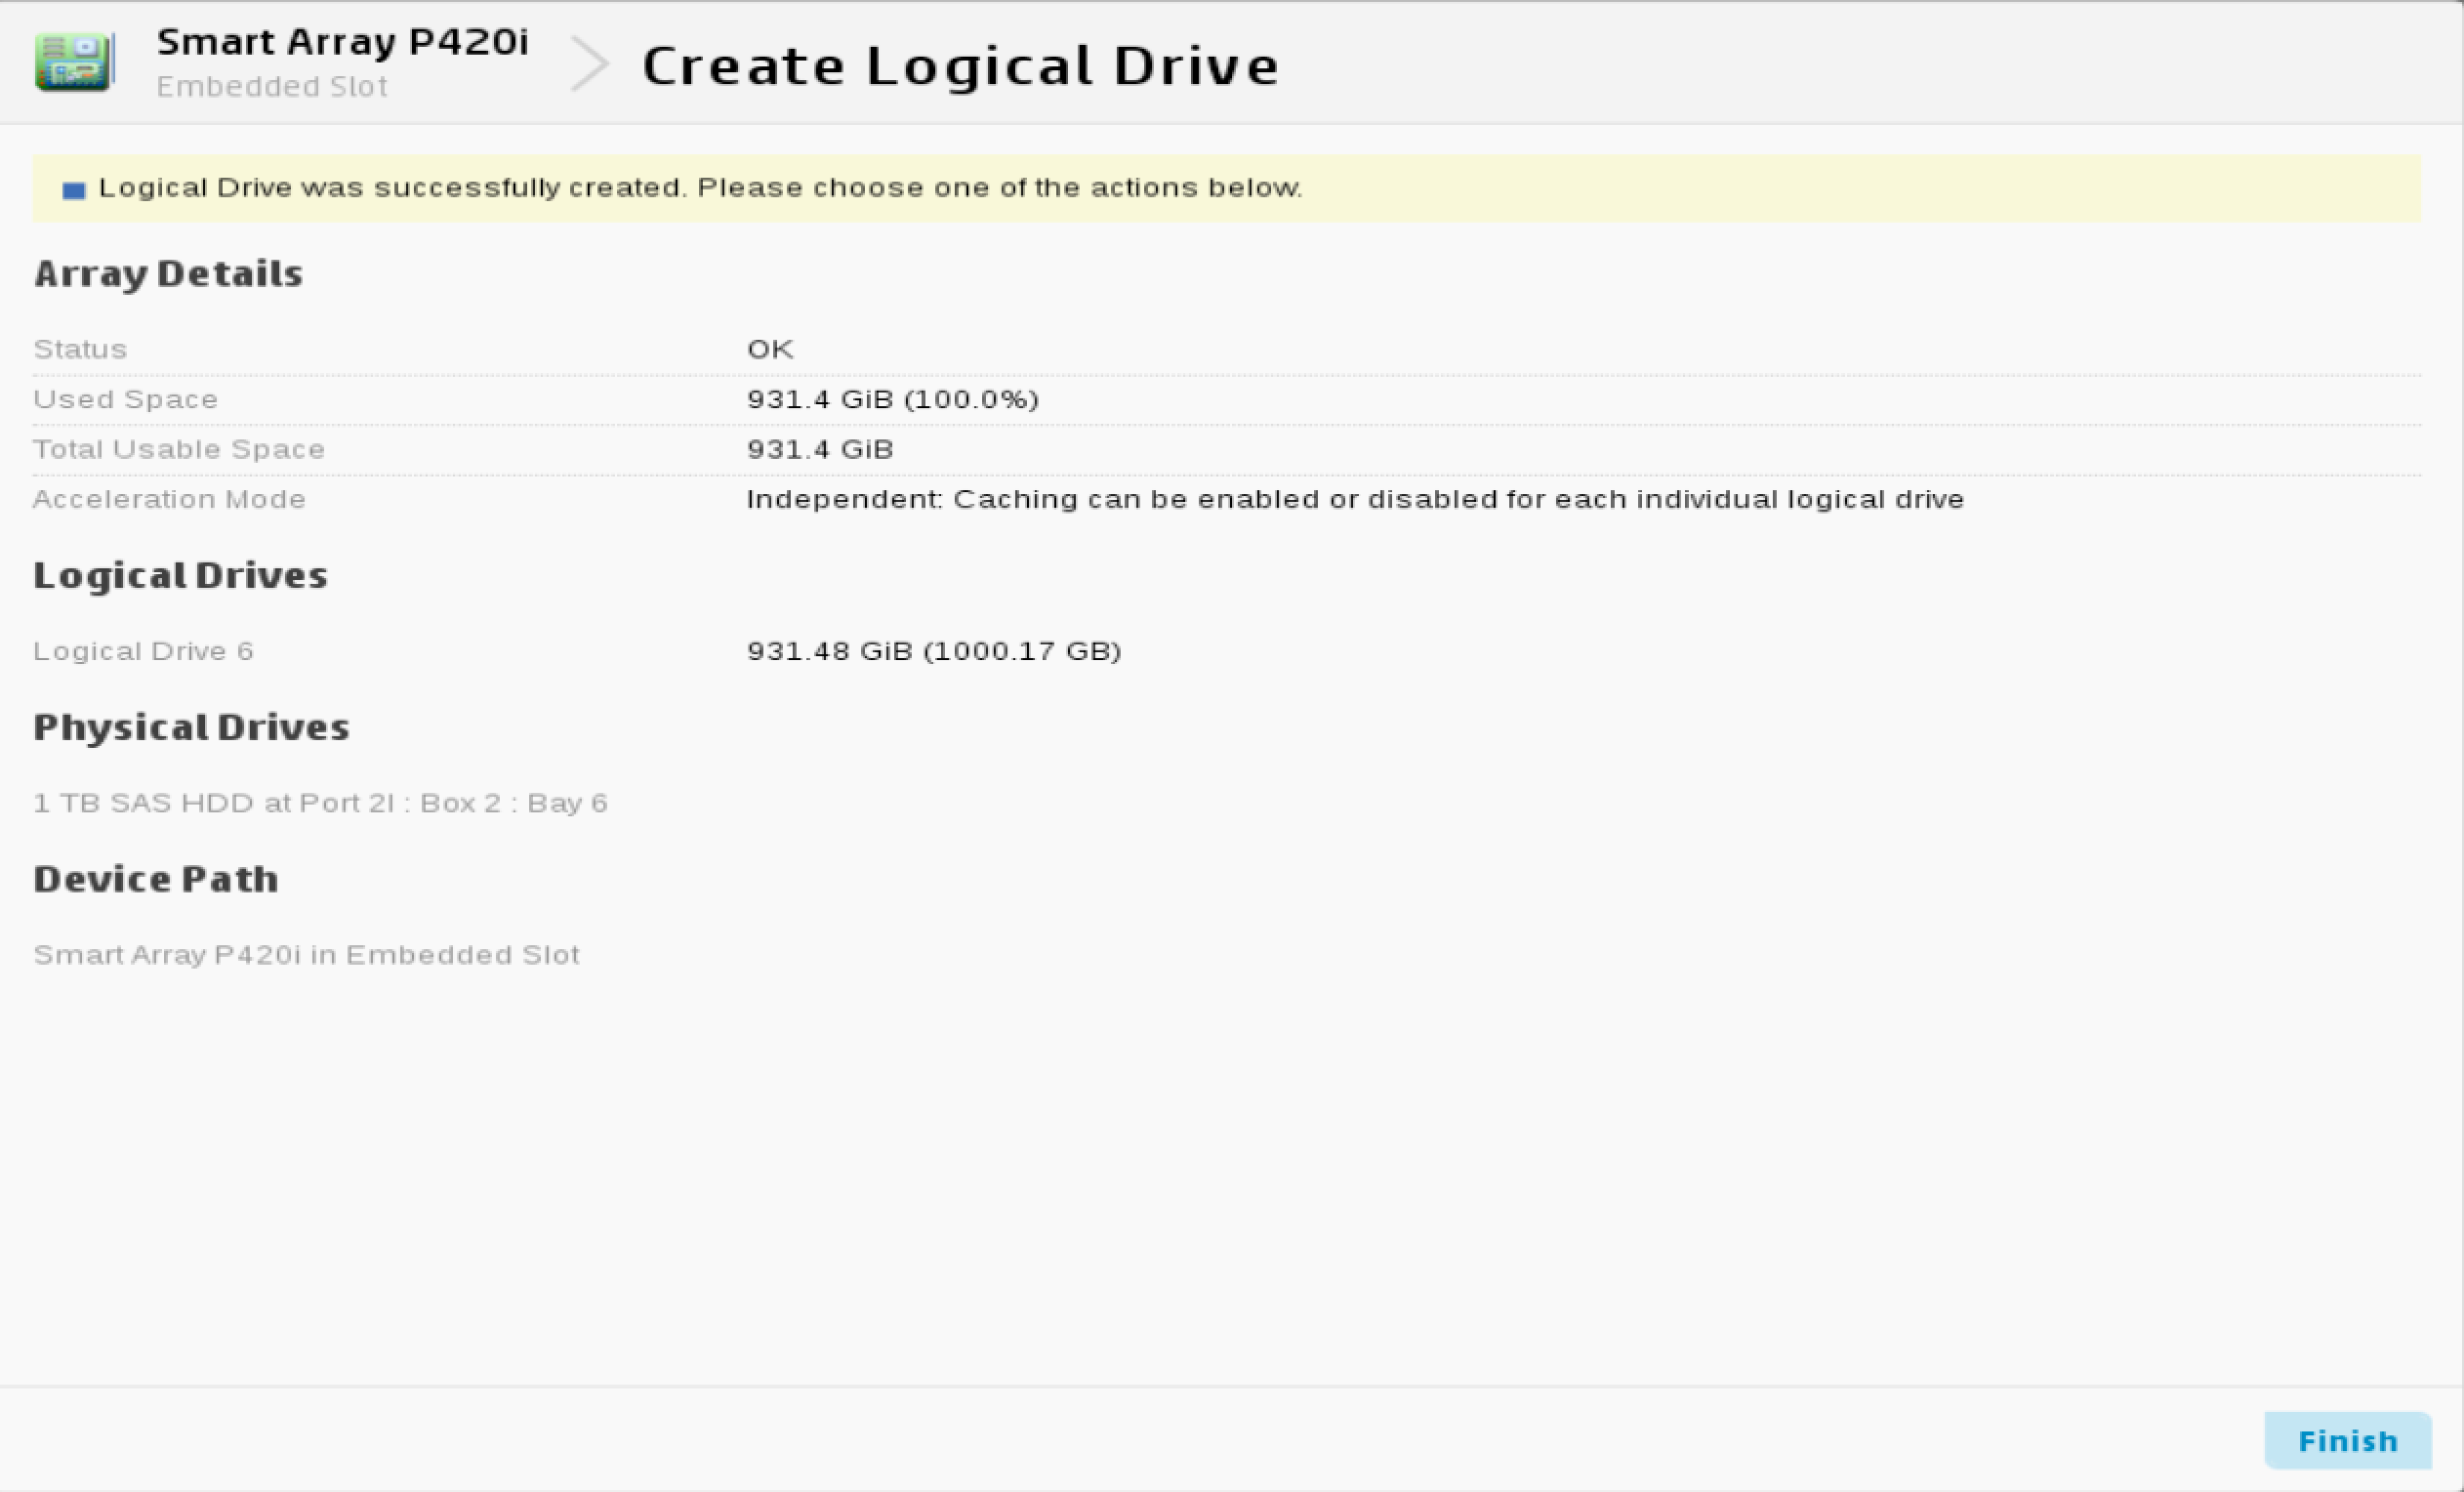Click the Status OK value
This screenshot has height=1492, width=2464.
[770, 349]
